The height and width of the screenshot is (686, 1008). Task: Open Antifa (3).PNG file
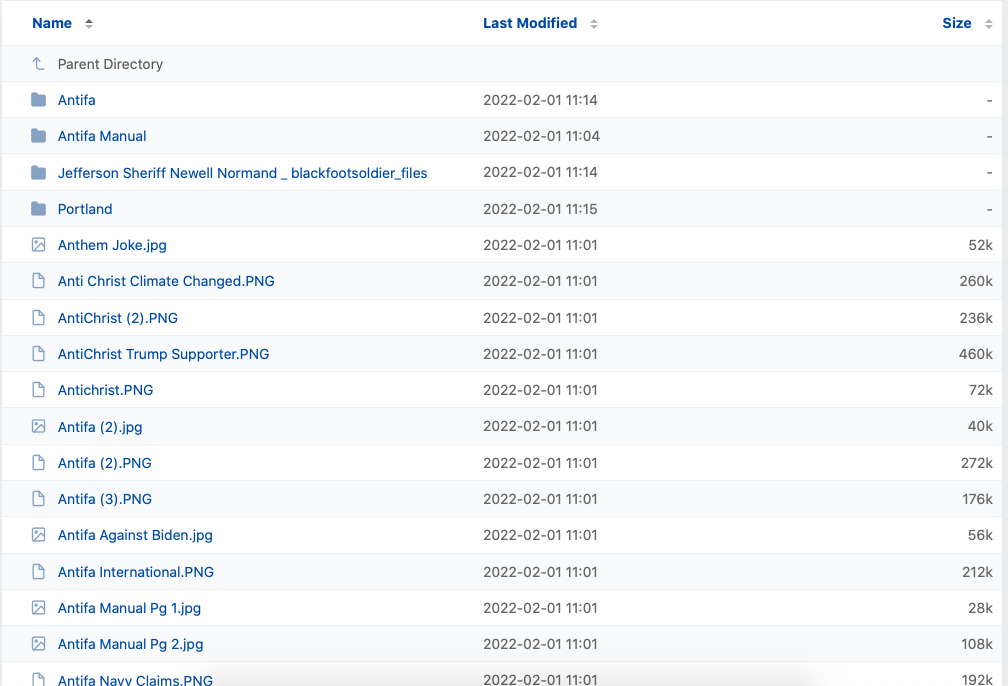[x=105, y=499]
